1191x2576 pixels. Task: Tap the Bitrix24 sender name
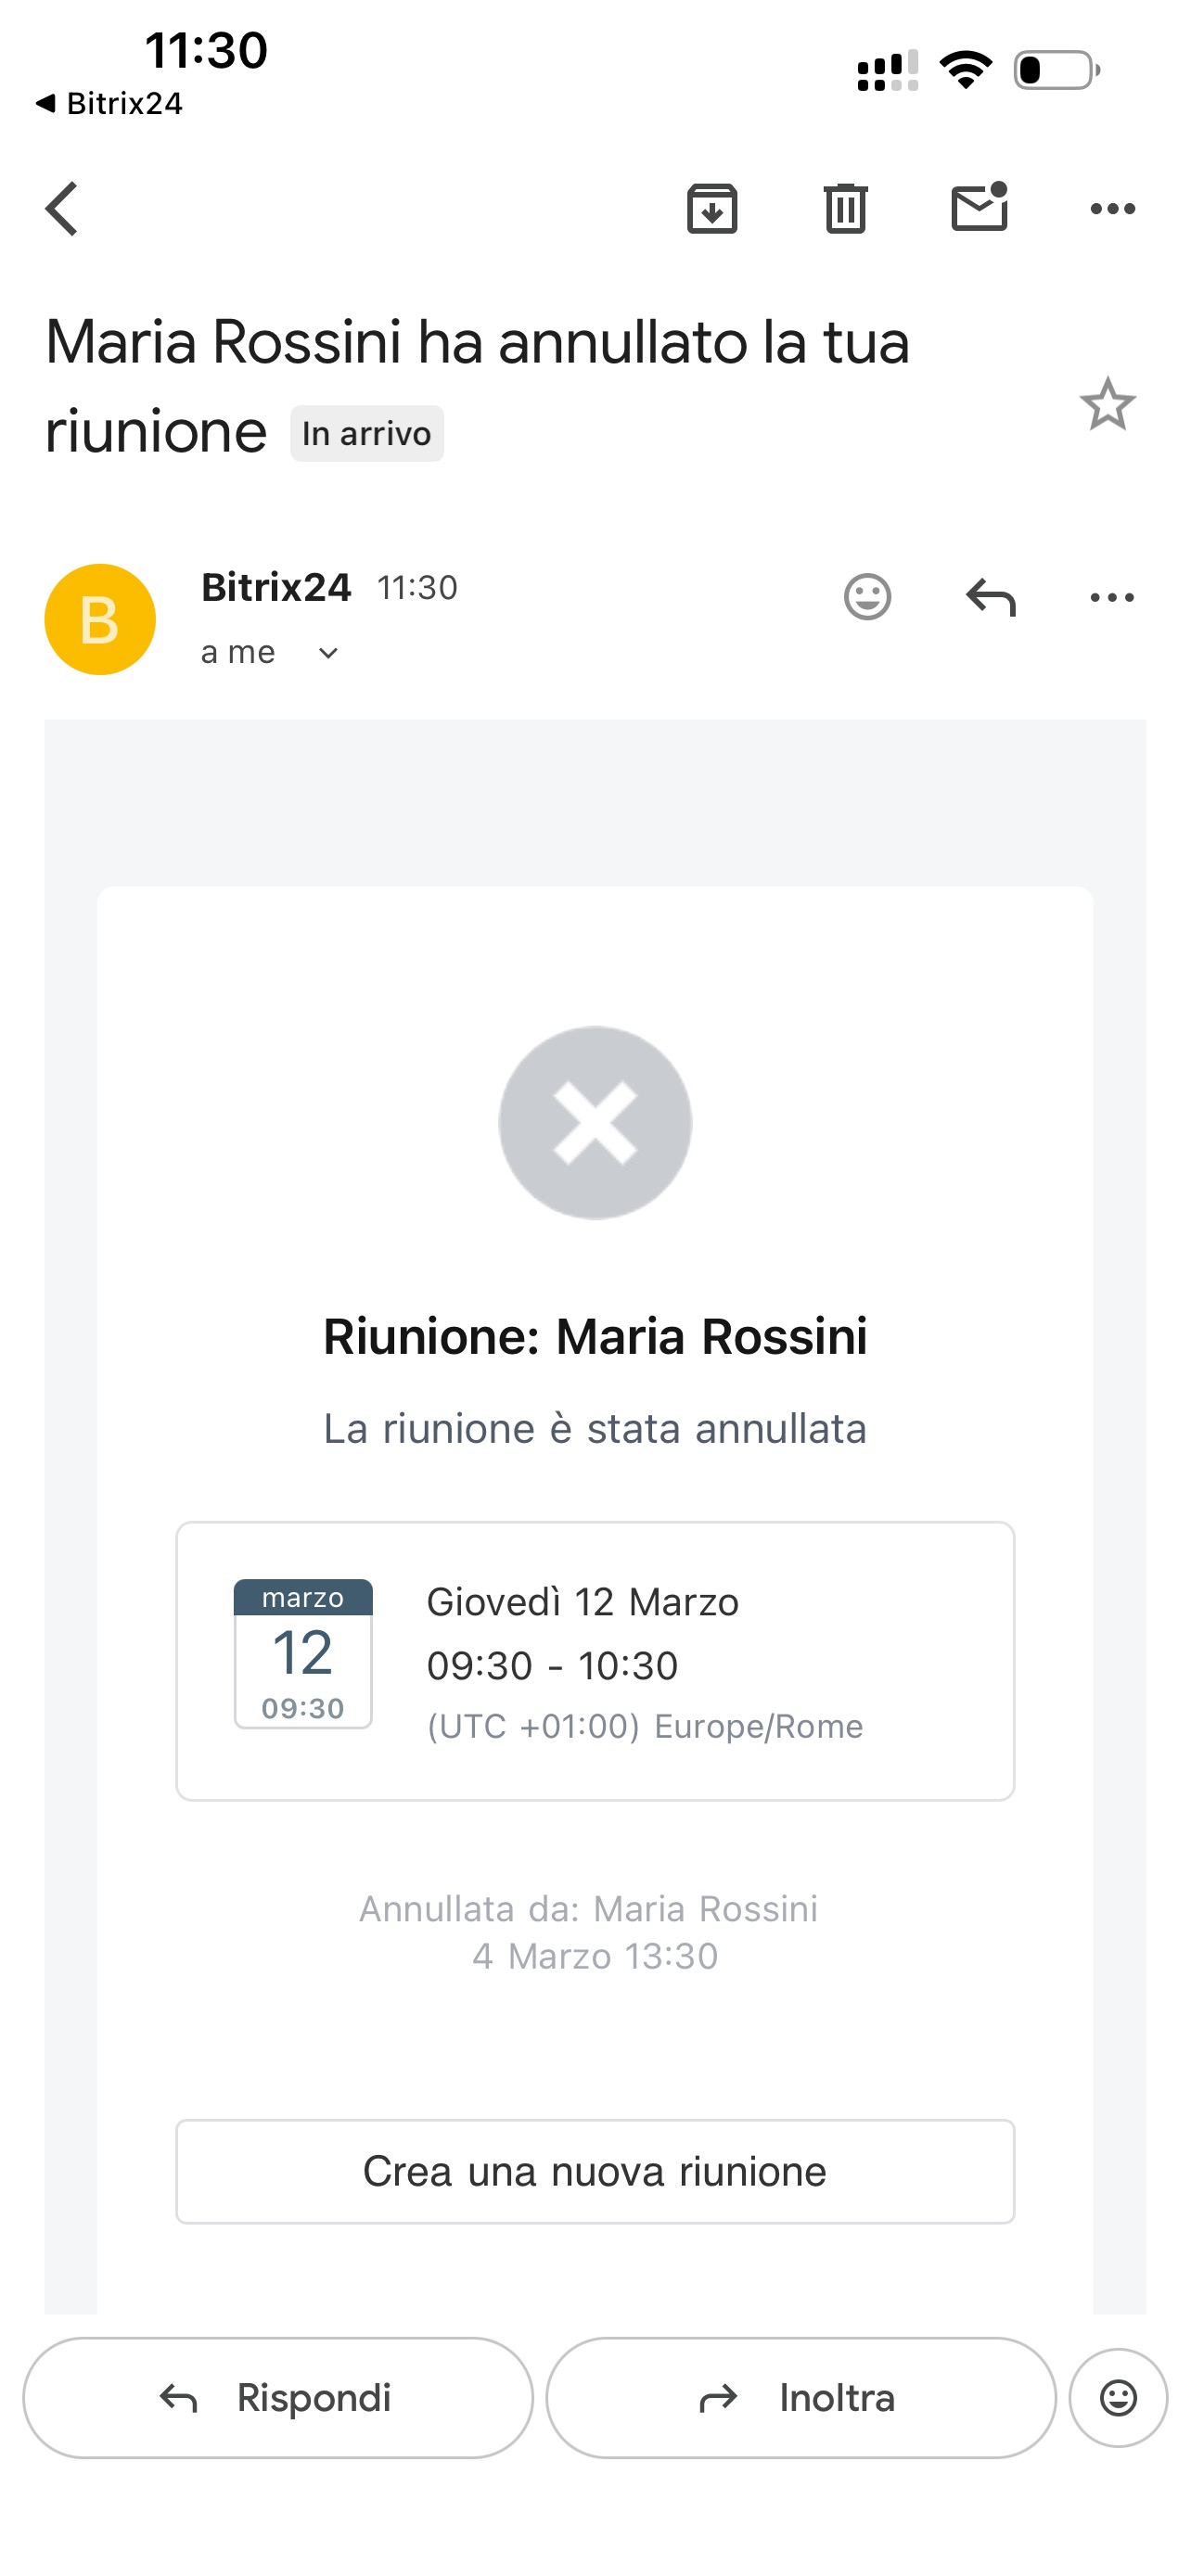coord(276,588)
